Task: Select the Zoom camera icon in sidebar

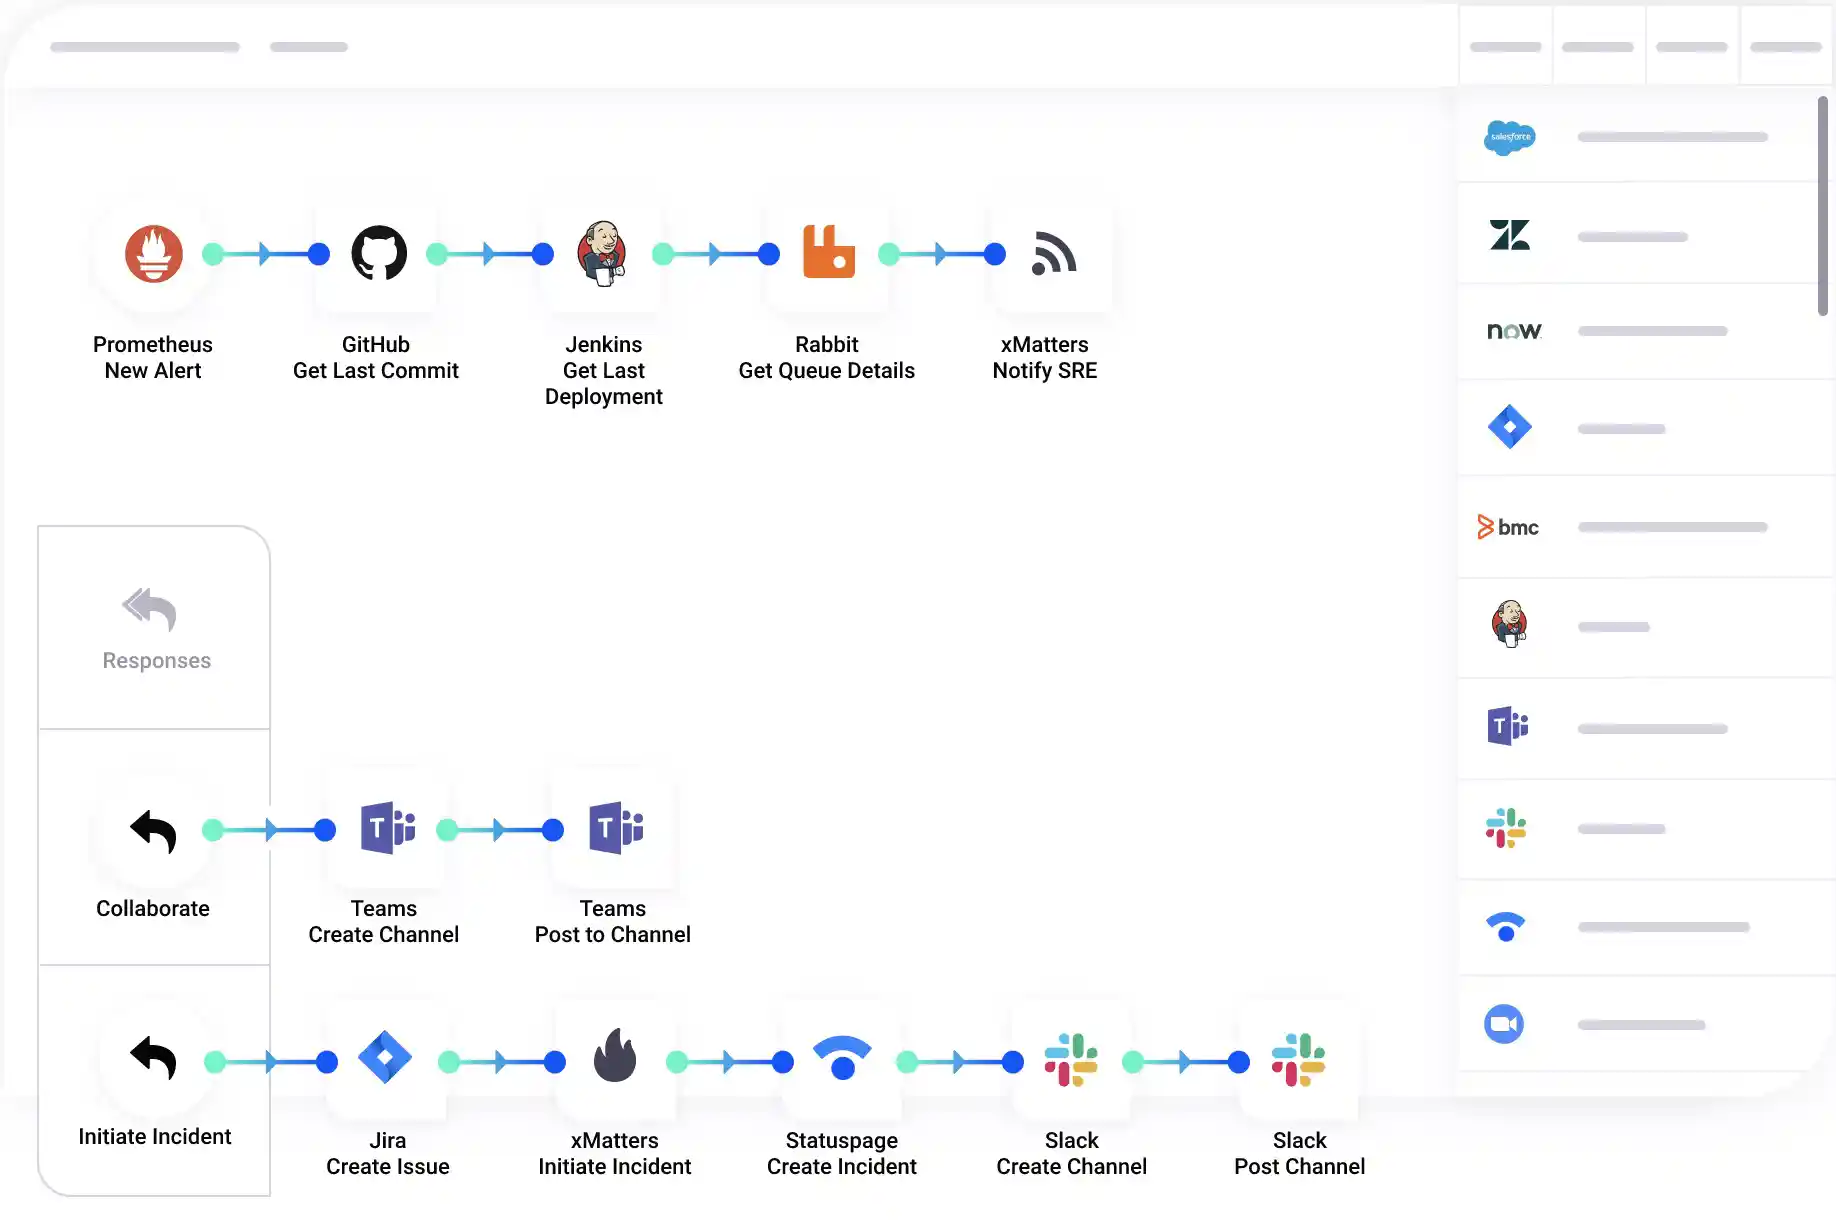Action: [x=1504, y=1024]
